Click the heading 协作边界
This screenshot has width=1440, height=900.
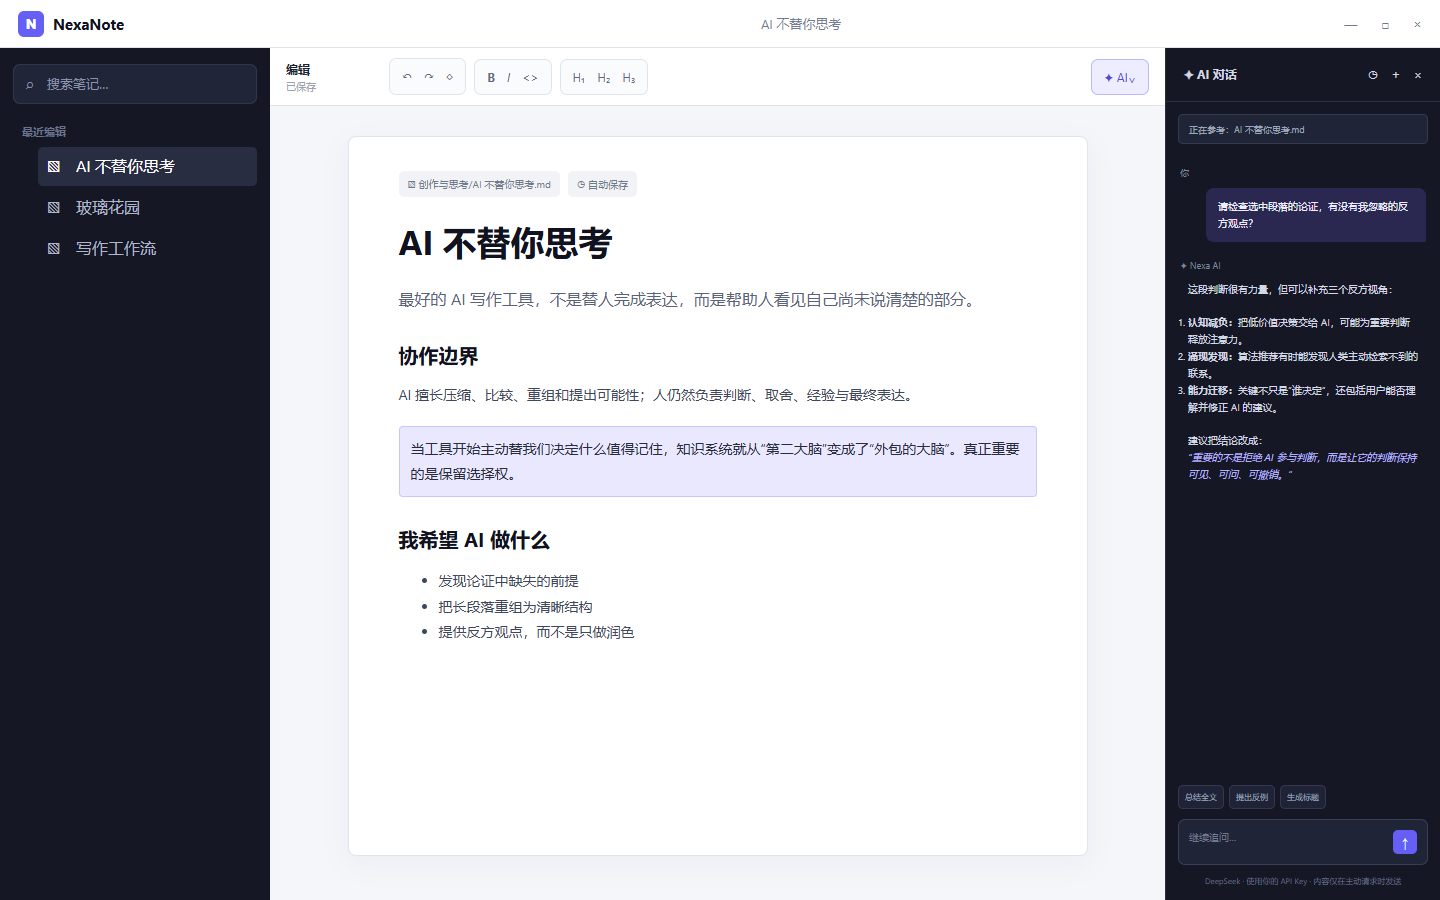pyautogui.click(x=438, y=356)
